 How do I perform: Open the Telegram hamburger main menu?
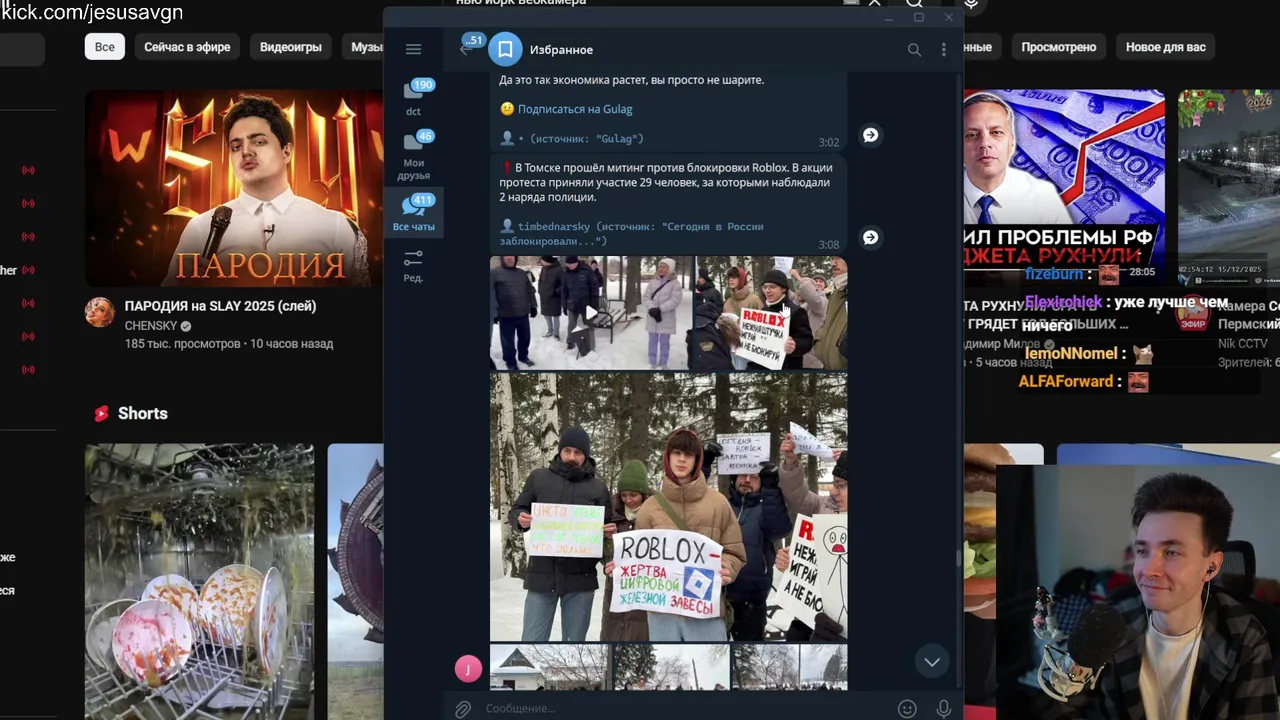pyautogui.click(x=413, y=49)
